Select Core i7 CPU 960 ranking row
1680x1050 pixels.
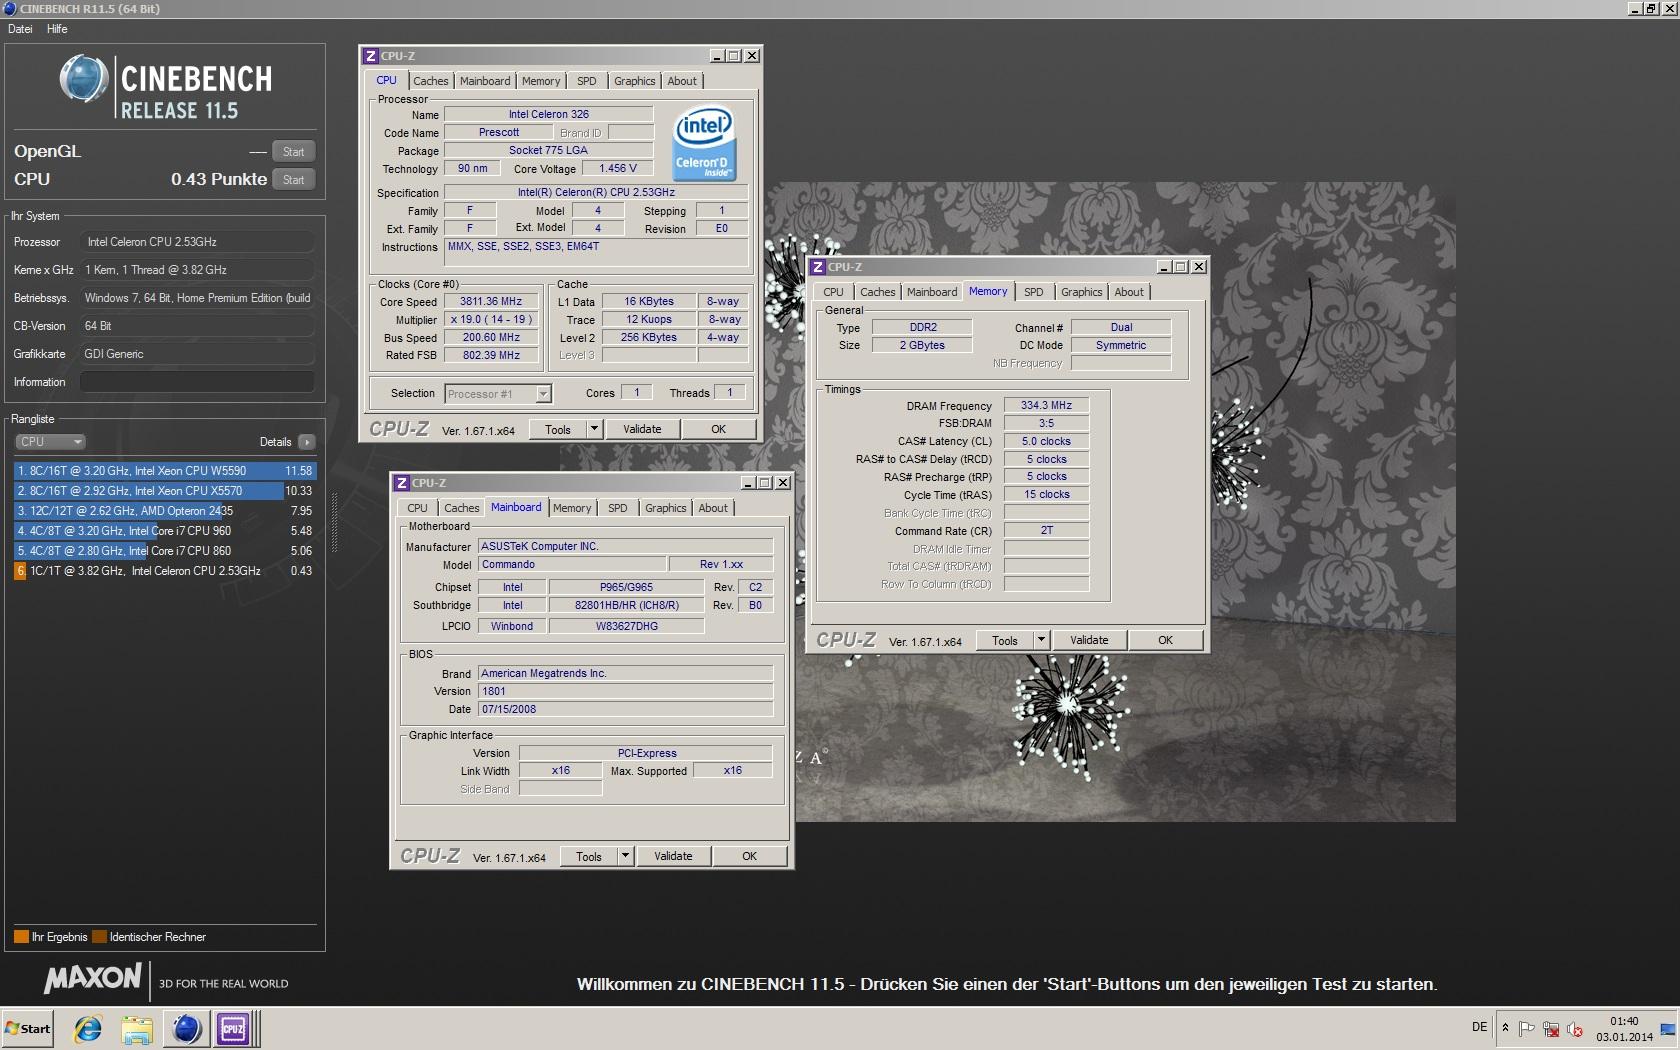click(165, 531)
